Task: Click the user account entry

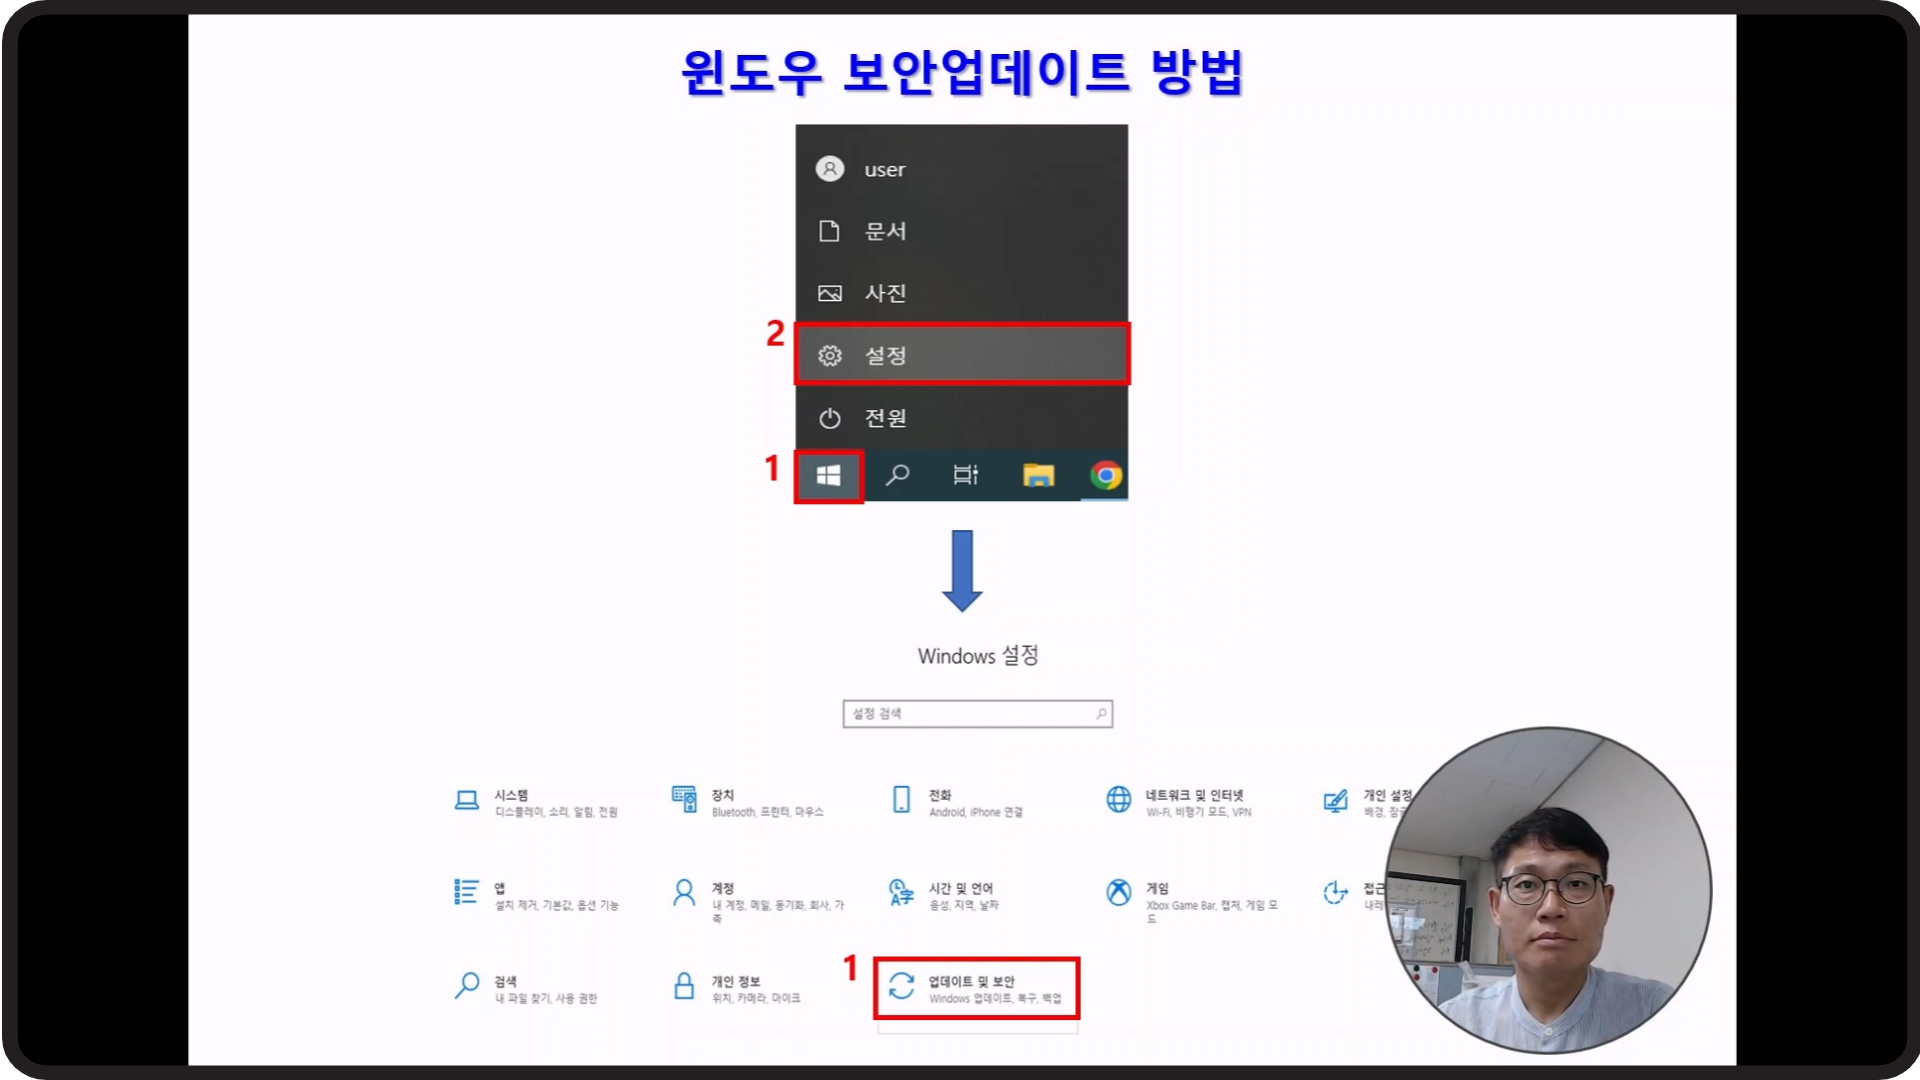Action: 883,169
